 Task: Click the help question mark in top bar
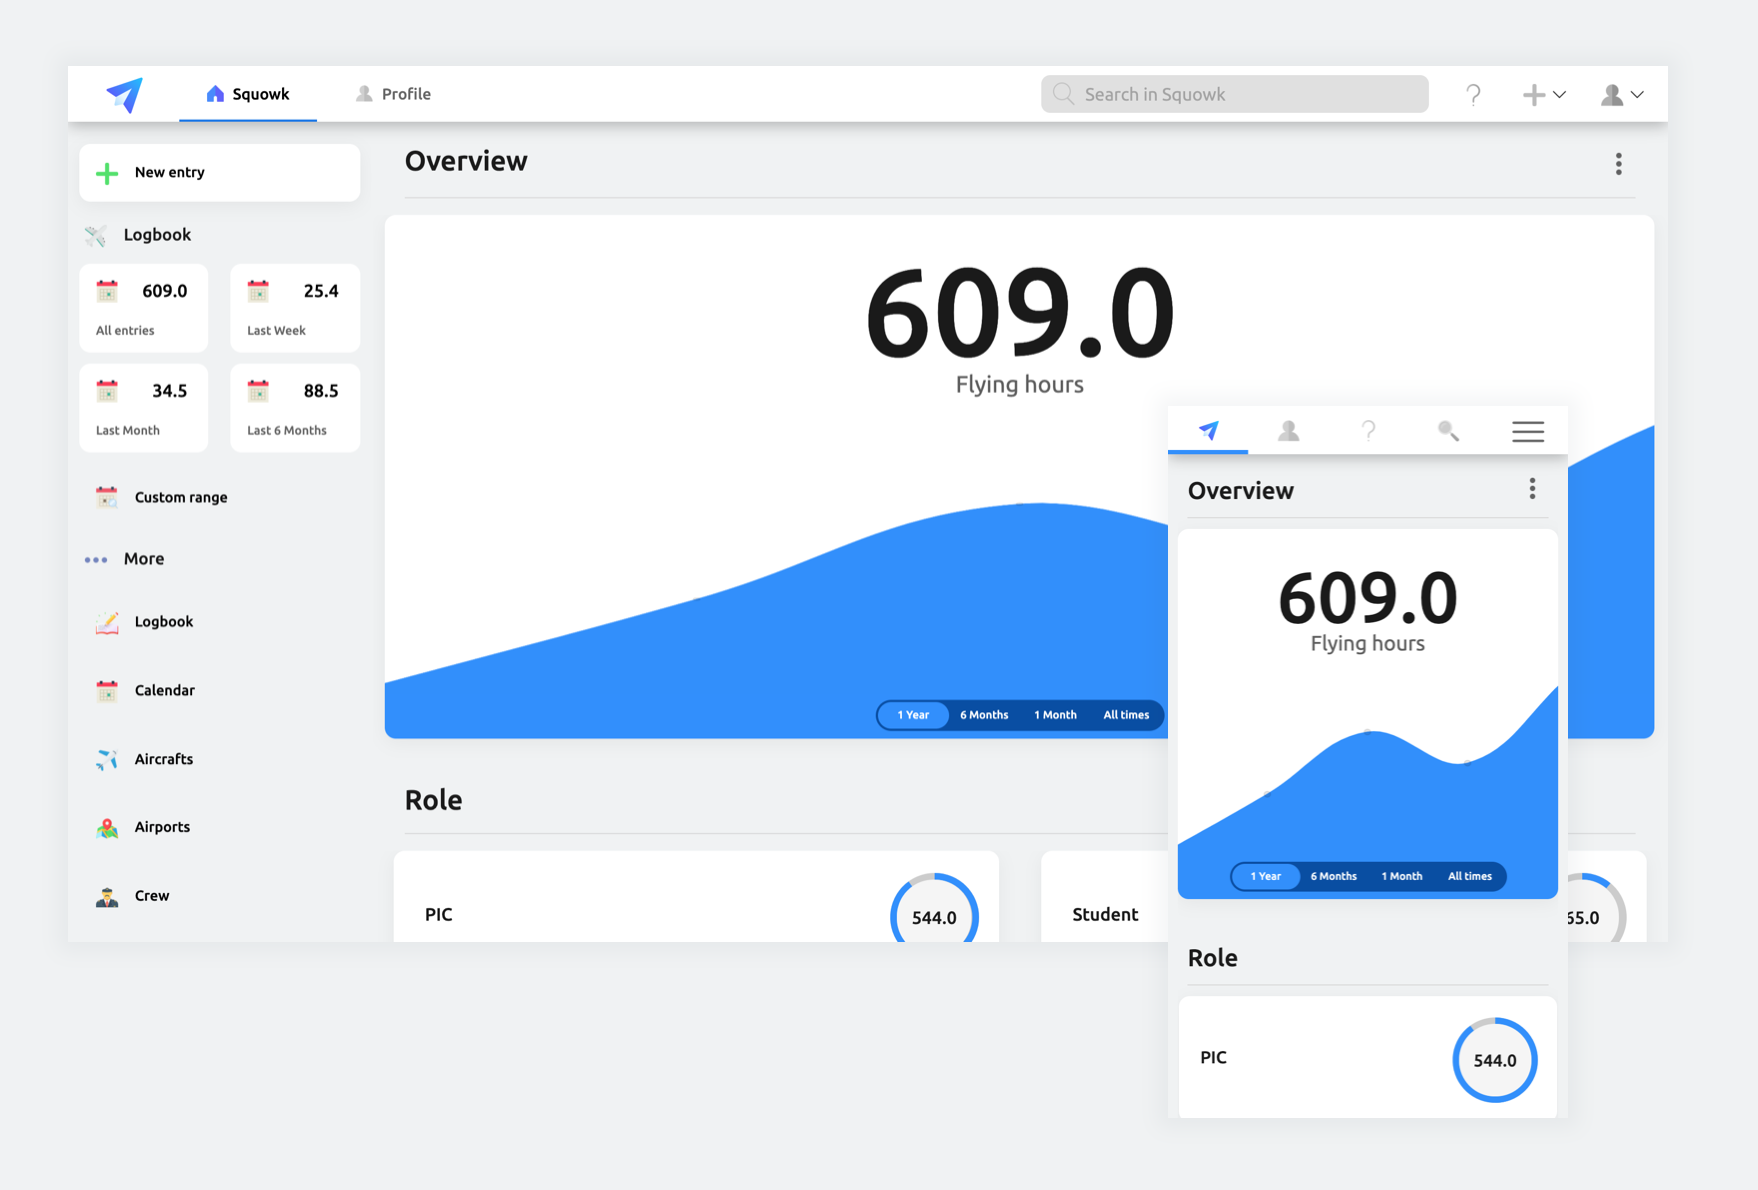coord(1473,95)
